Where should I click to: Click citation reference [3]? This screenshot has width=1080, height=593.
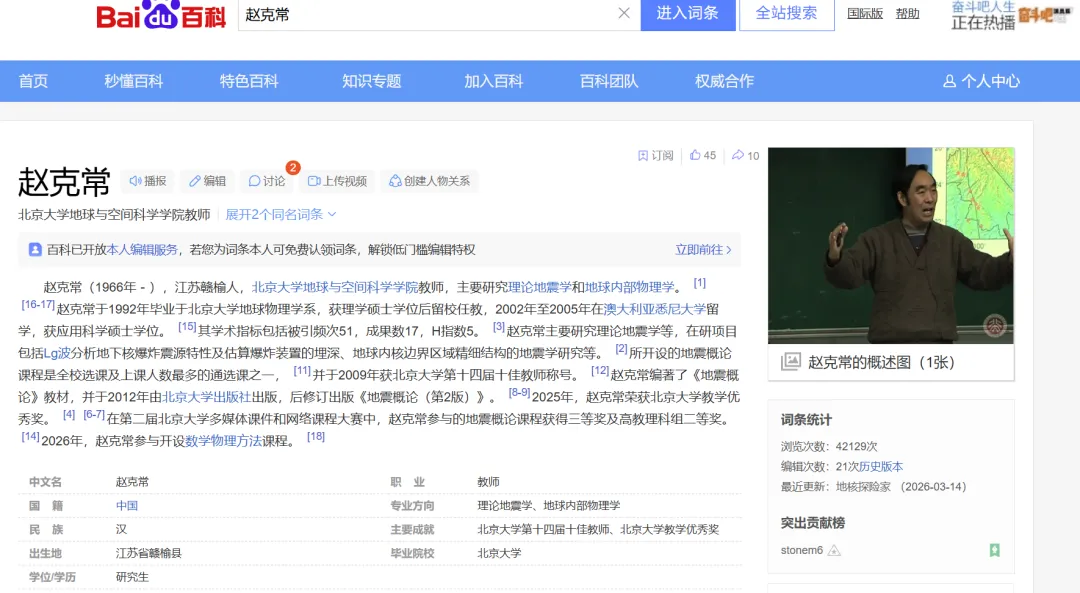(499, 326)
